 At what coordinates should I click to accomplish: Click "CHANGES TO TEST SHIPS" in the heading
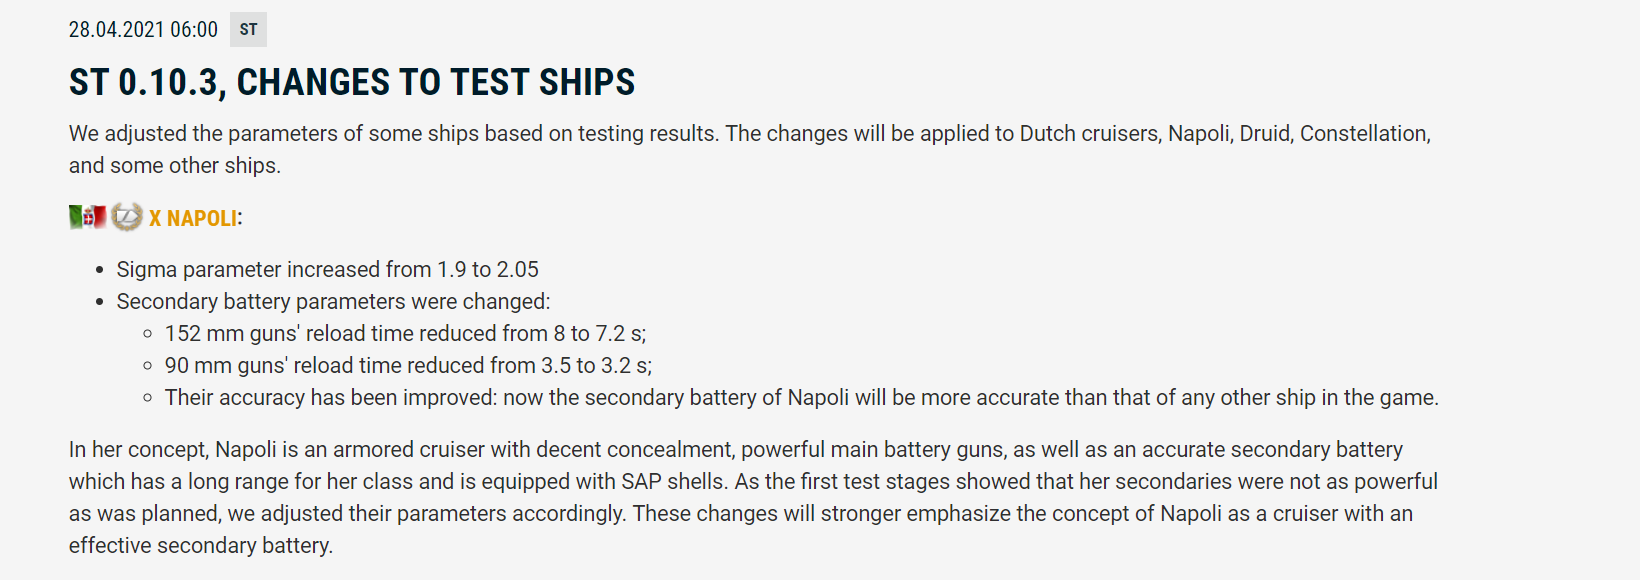click(435, 82)
